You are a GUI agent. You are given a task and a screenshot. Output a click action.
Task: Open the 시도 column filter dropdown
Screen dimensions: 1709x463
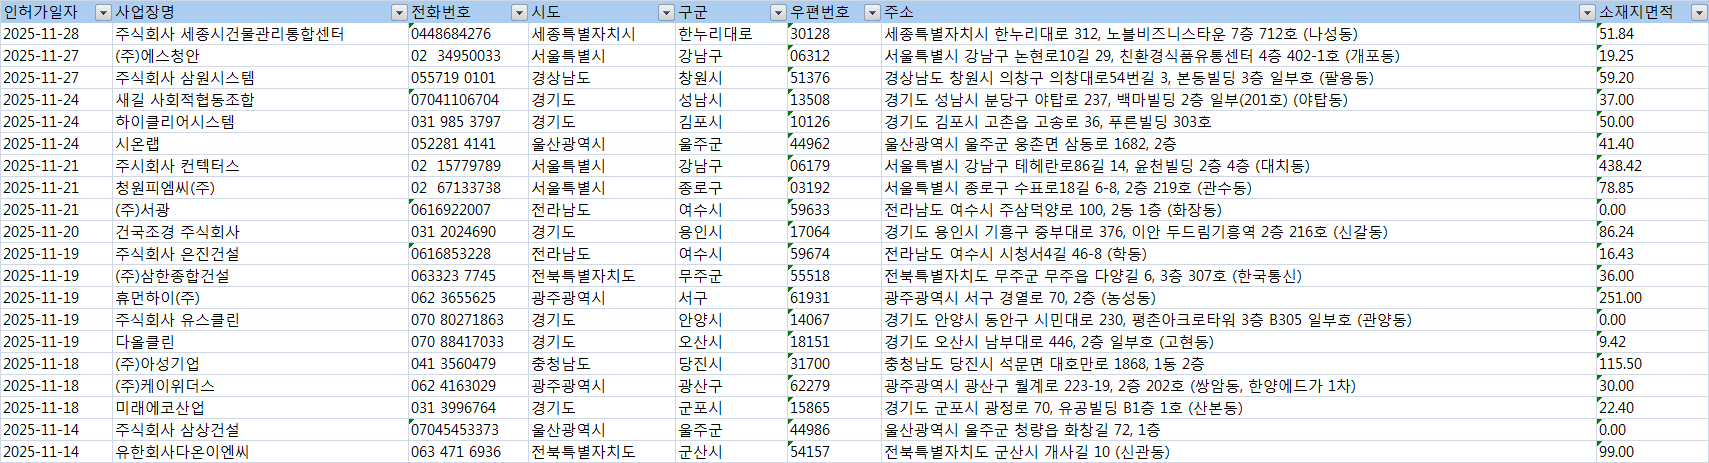(667, 12)
